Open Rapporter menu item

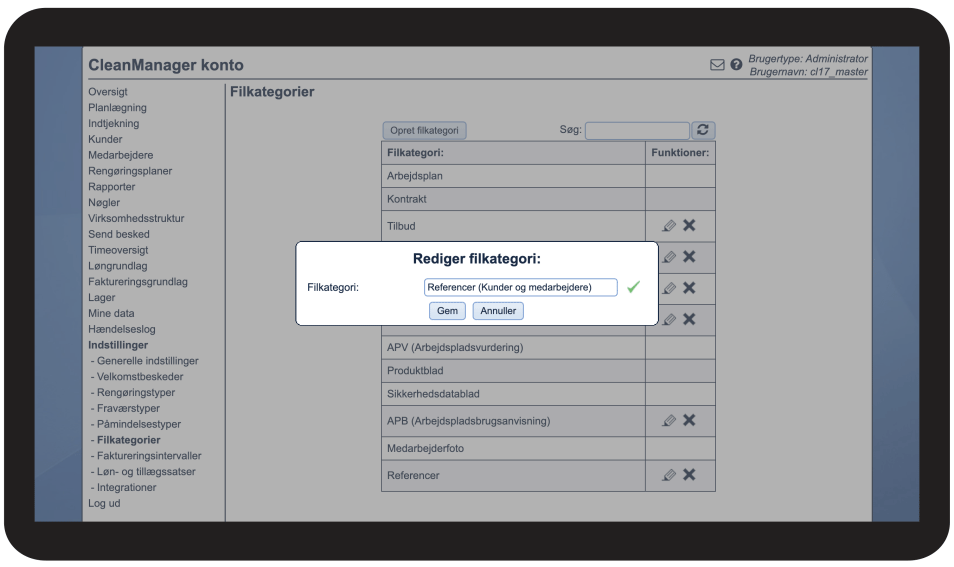coord(111,187)
